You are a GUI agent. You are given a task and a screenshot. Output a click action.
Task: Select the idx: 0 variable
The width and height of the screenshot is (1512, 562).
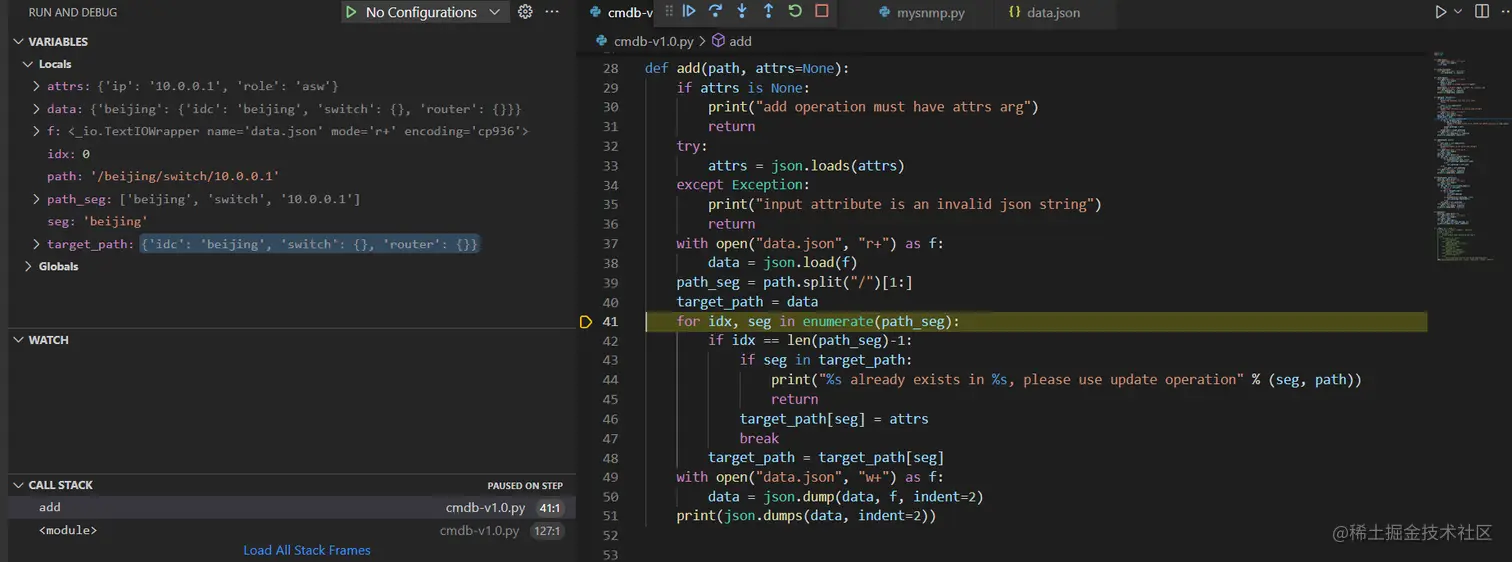click(x=292, y=154)
